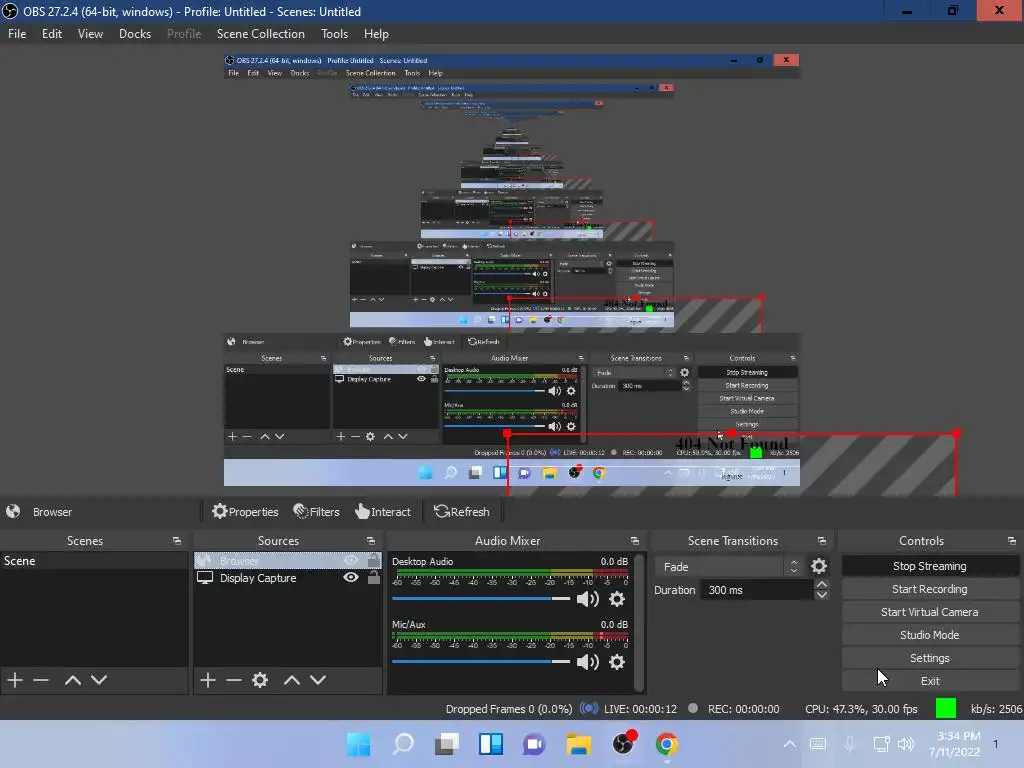Click Audio Mixer vertical scrollbar
The height and width of the screenshot is (768, 1024).
[640, 622]
